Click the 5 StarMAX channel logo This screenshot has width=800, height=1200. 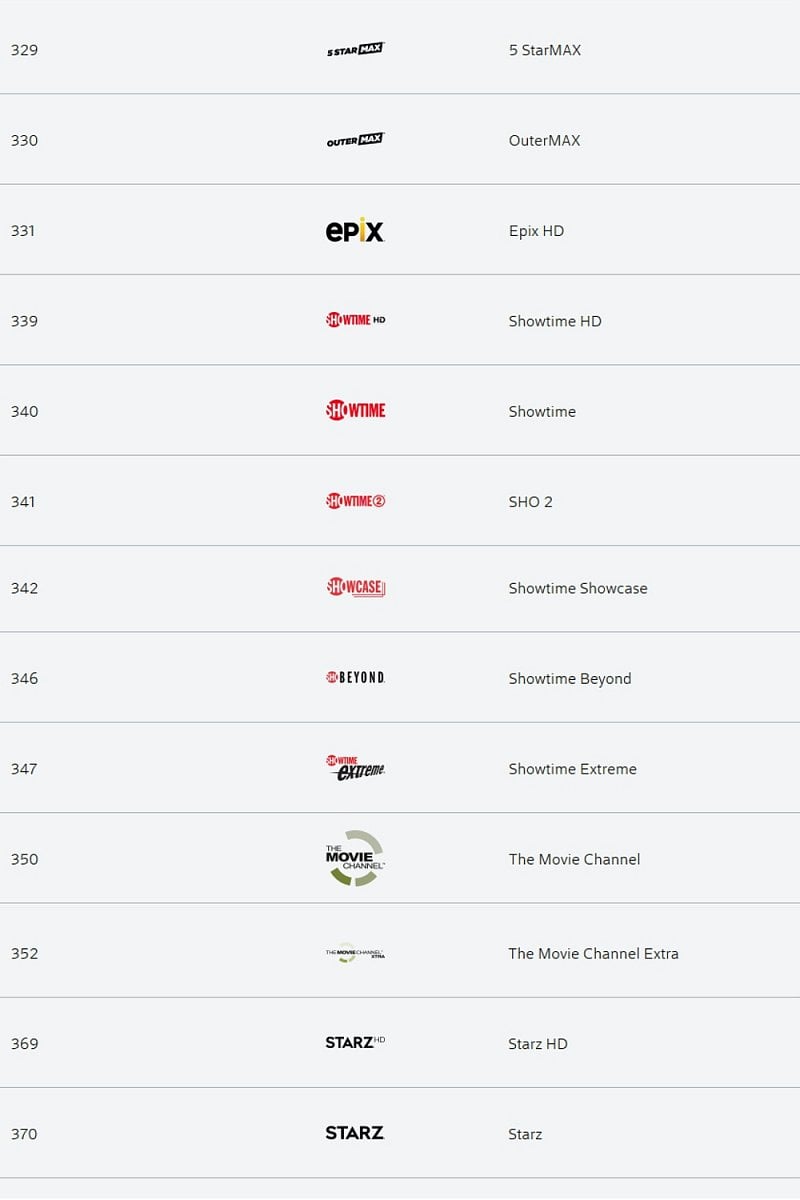pos(355,50)
